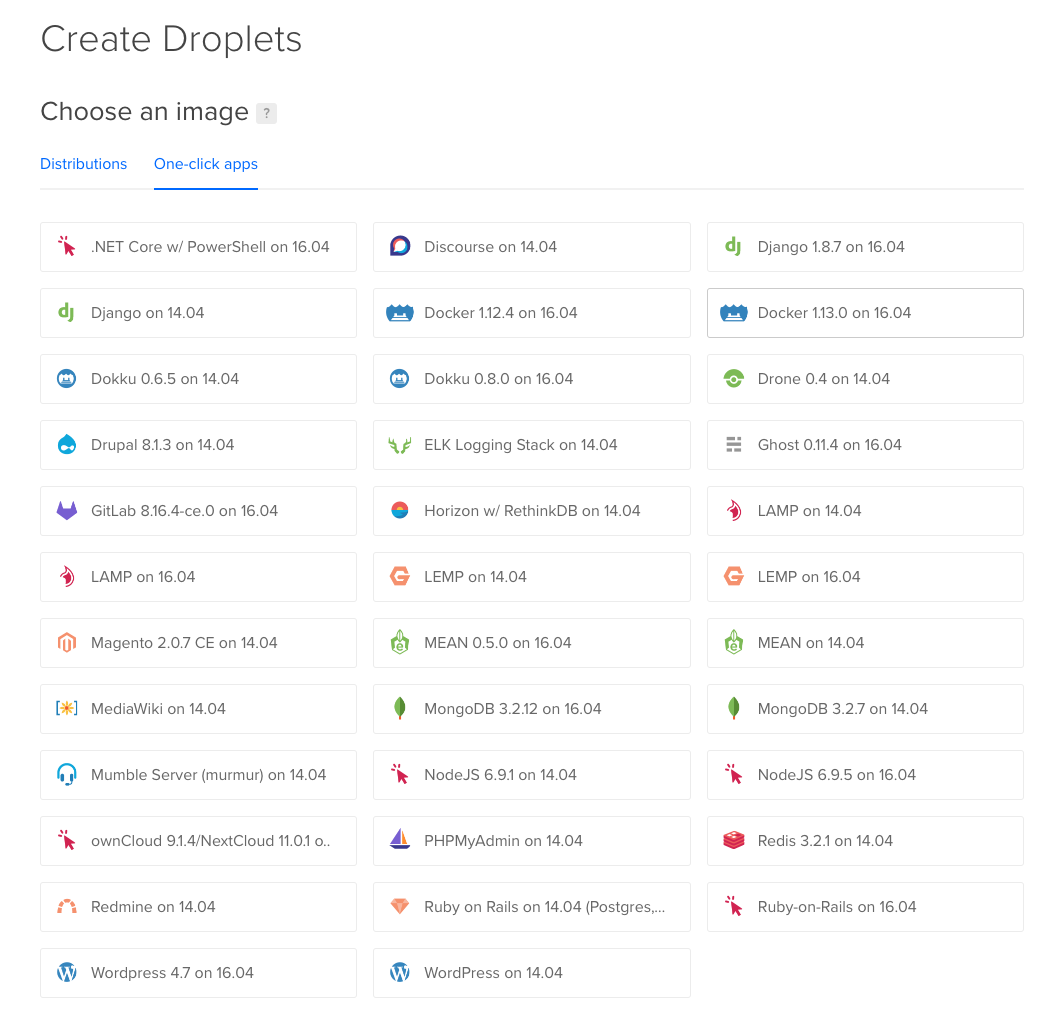Click the MongoDB leaf icon on MongoDB 3.2.12
This screenshot has height=1017, width=1041.
pyautogui.click(x=399, y=709)
